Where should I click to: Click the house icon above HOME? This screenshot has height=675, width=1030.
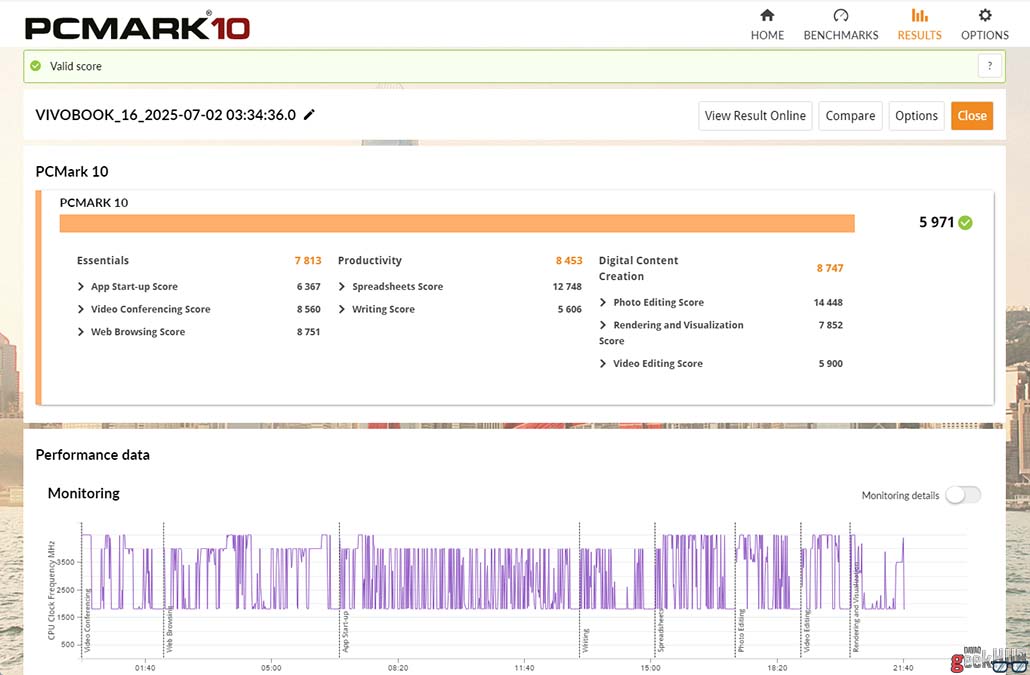(767, 15)
